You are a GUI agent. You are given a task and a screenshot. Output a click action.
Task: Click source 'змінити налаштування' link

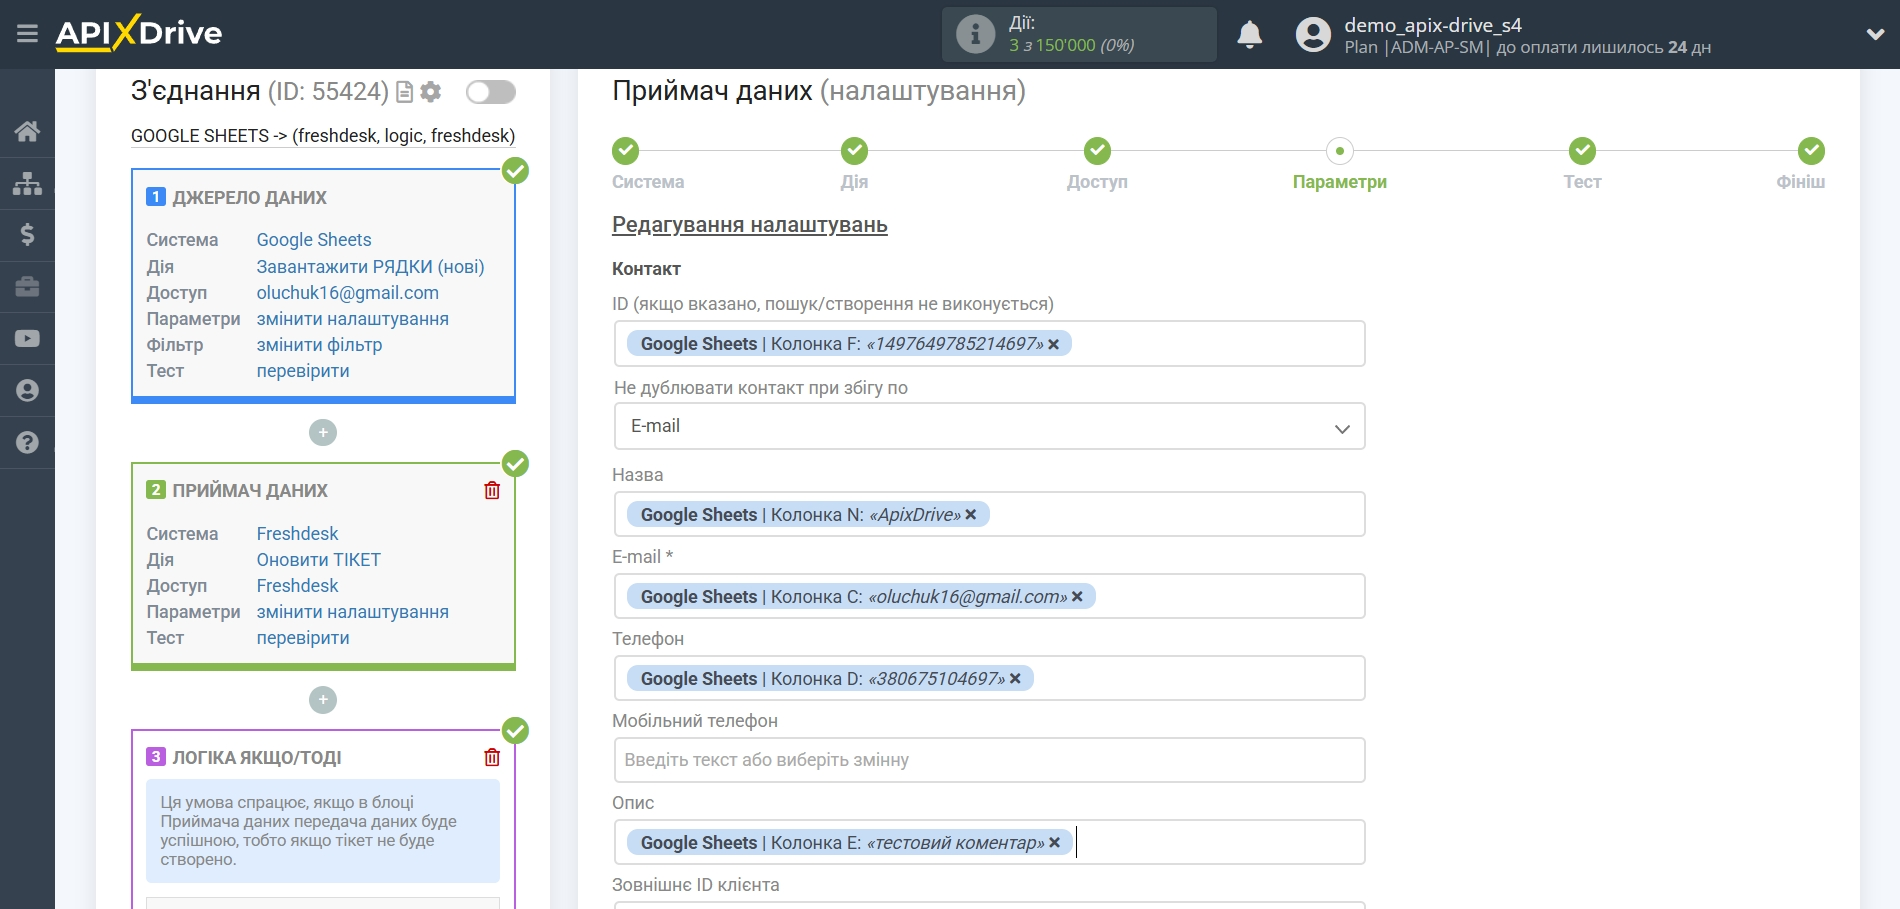tap(353, 319)
